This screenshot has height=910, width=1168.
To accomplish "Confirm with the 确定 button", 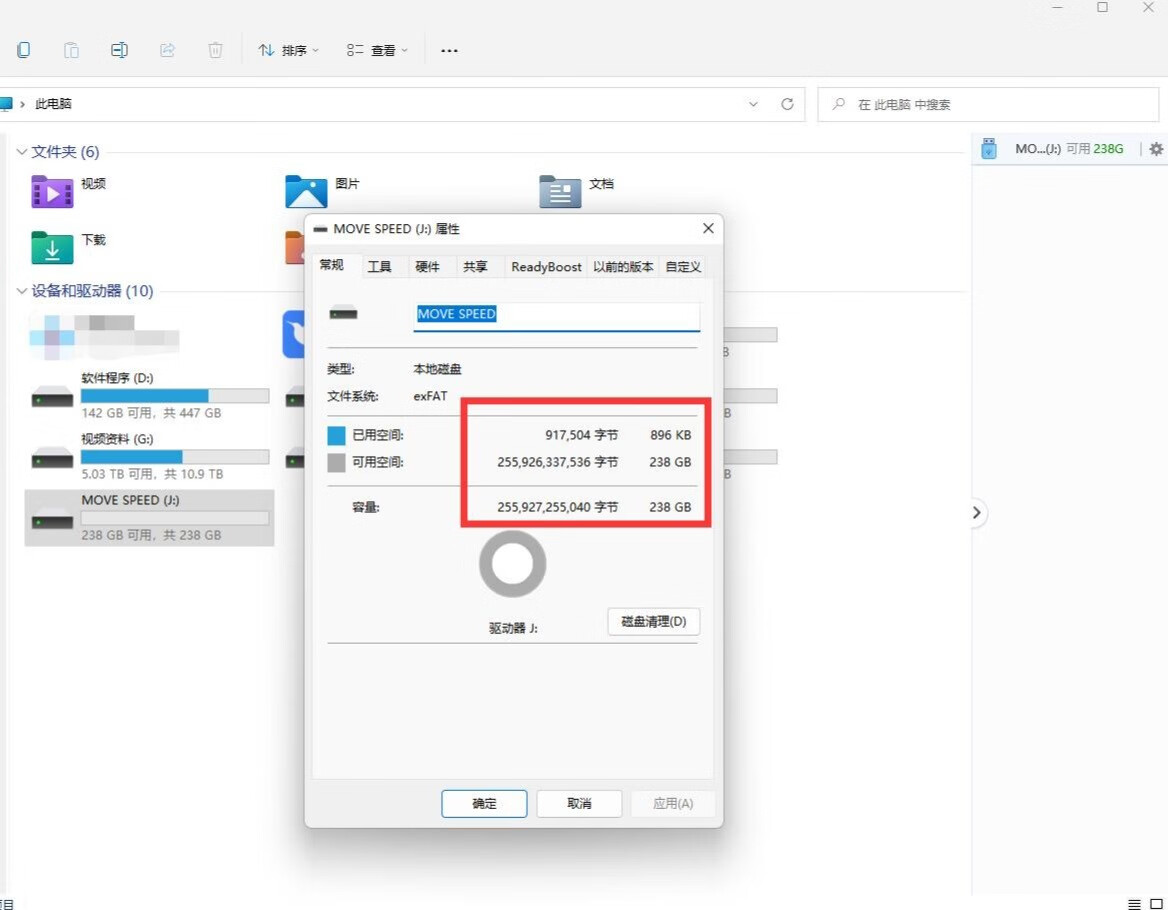I will tap(484, 804).
